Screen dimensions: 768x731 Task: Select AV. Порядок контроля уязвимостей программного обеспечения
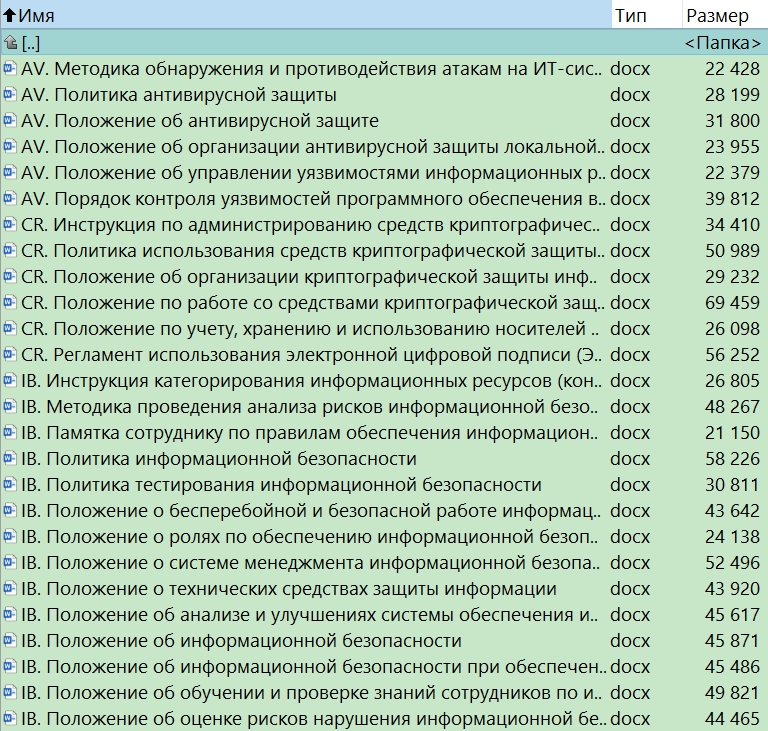pyautogui.click(x=384, y=198)
